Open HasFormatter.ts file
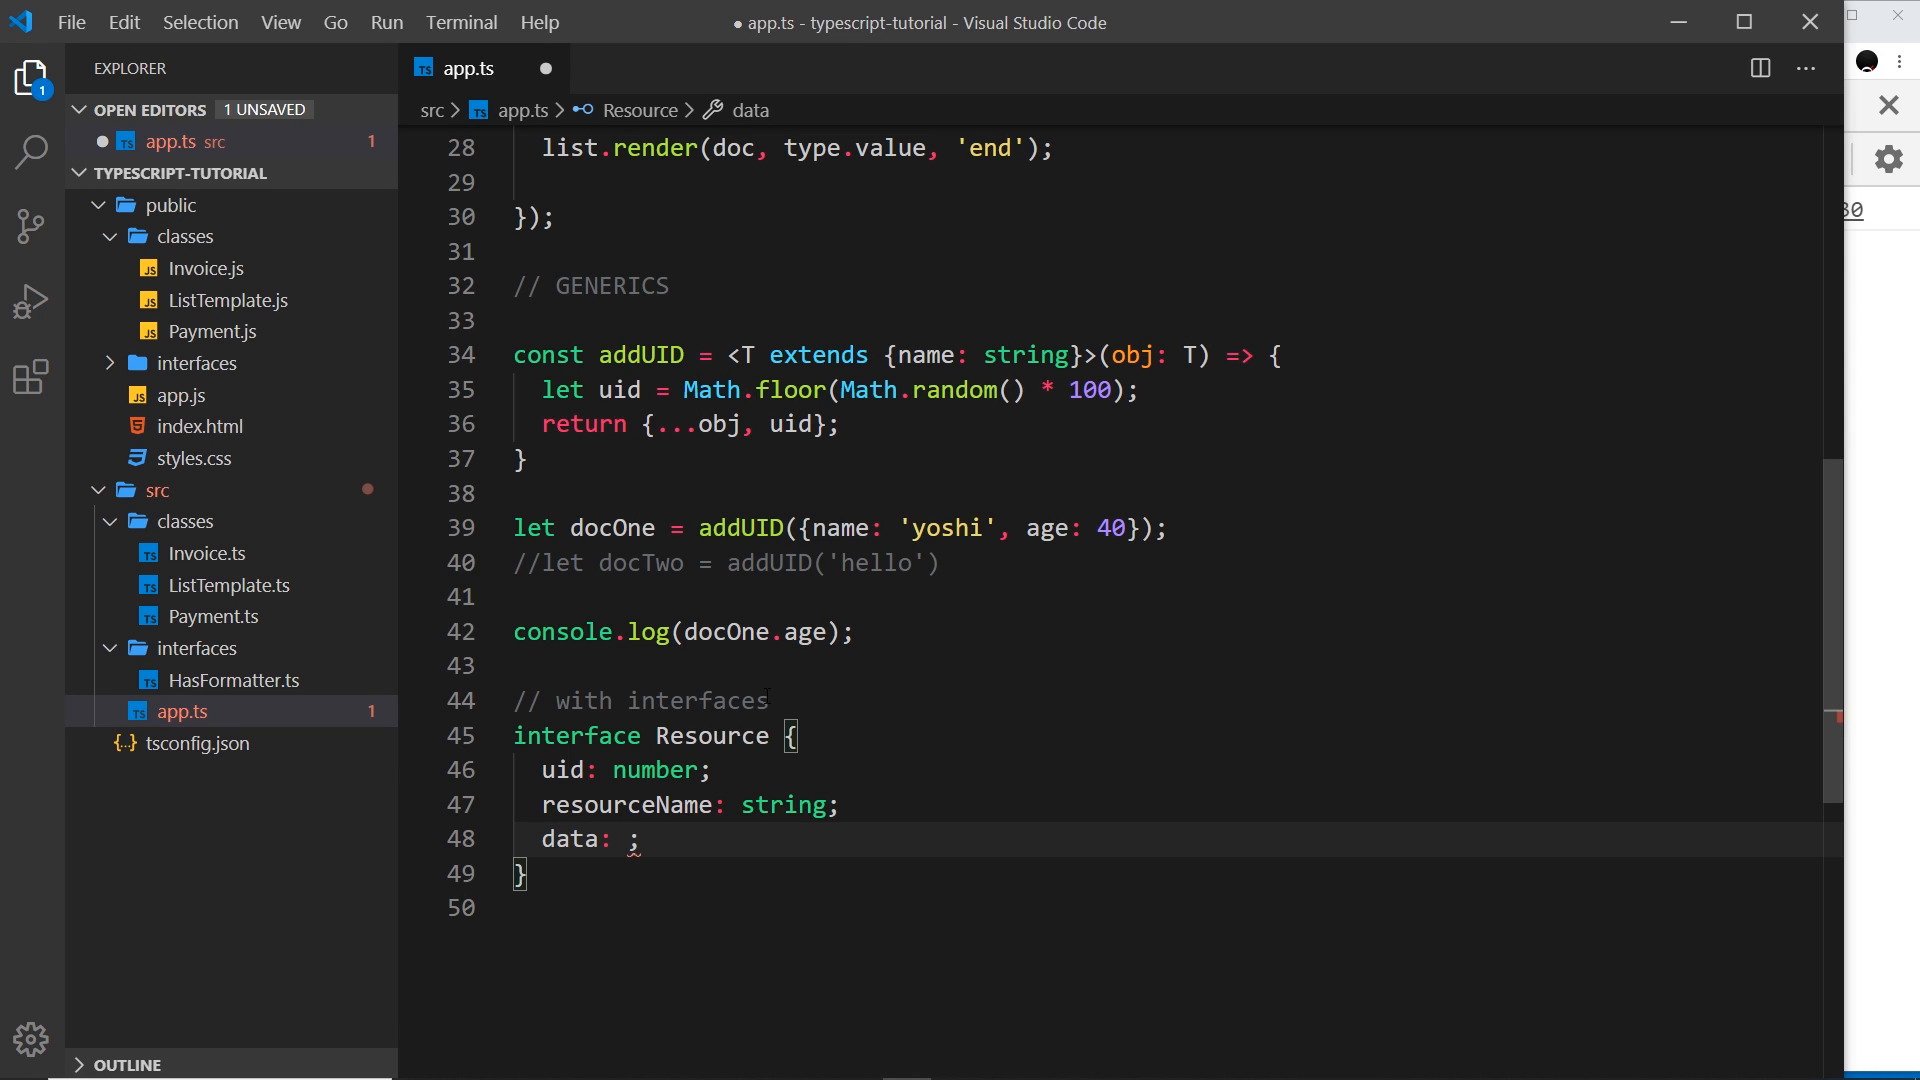1920x1080 pixels. [x=233, y=680]
